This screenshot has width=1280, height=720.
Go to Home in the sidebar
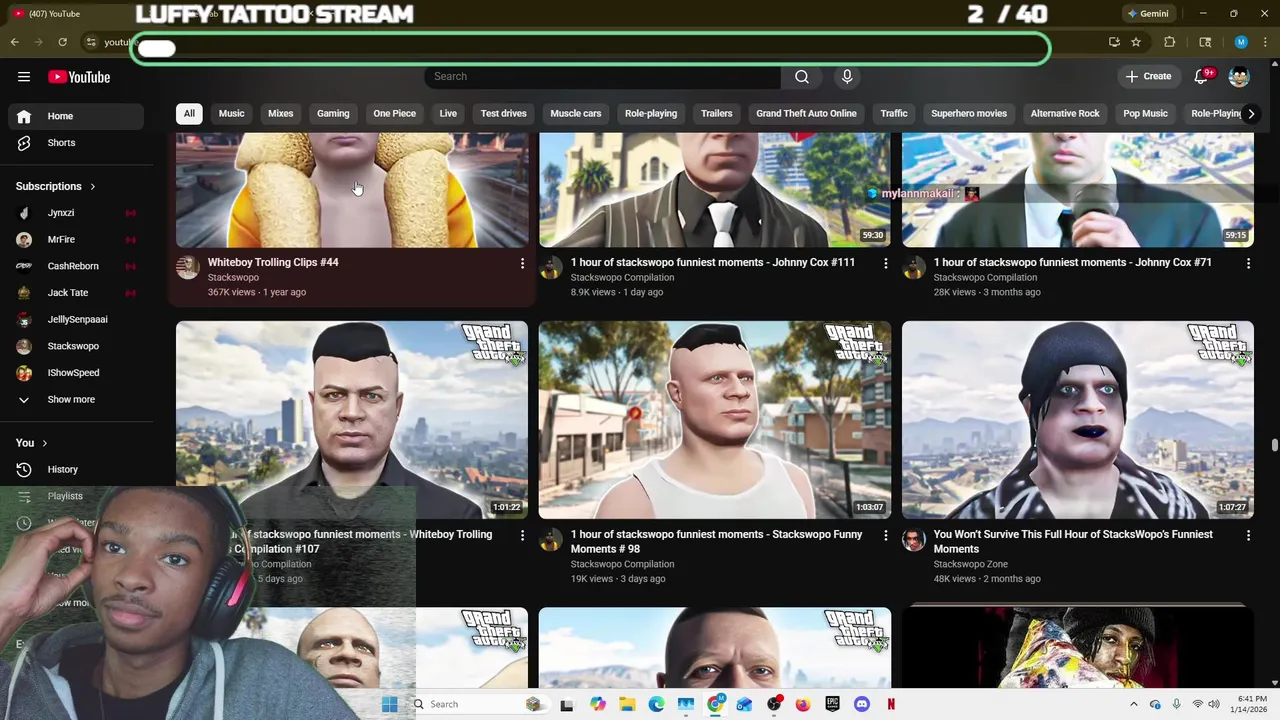point(77,116)
